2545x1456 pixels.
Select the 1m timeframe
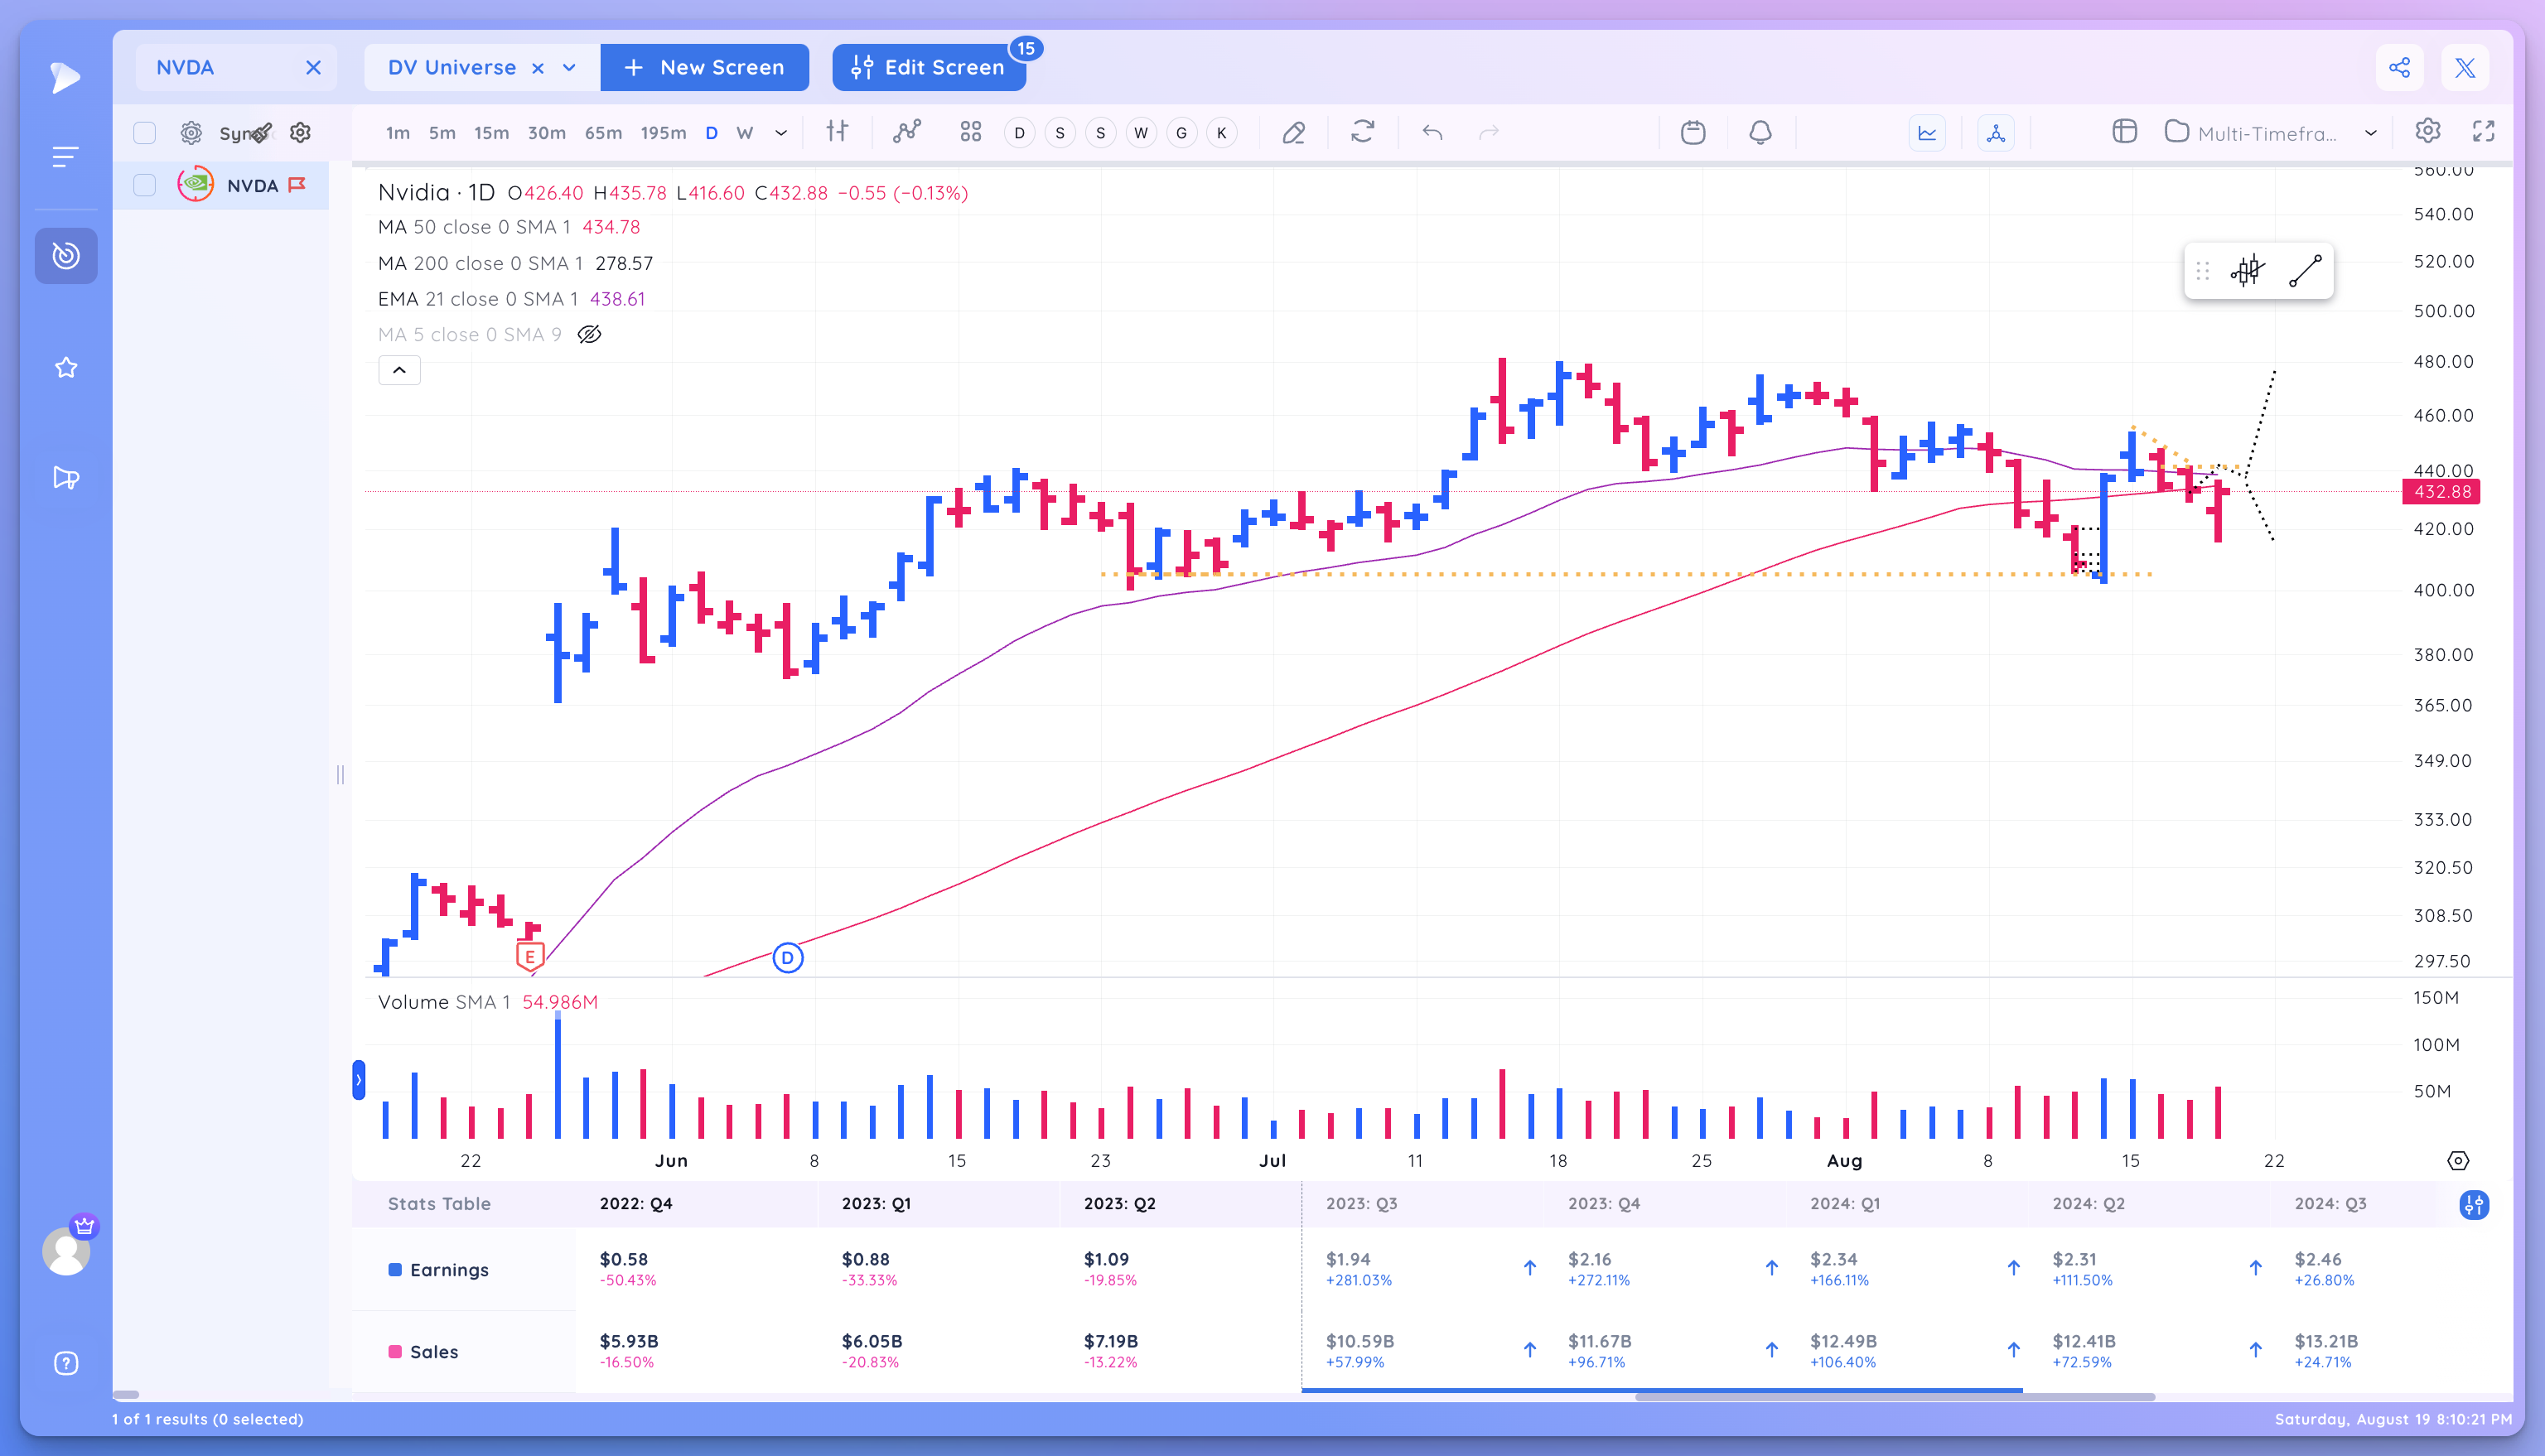(398, 133)
